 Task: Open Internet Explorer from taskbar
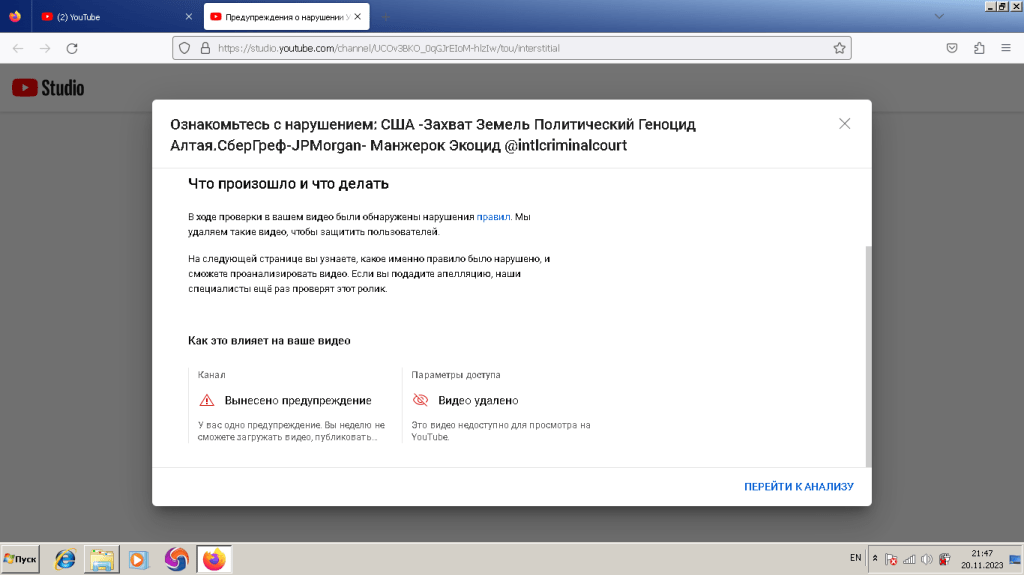pos(65,559)
